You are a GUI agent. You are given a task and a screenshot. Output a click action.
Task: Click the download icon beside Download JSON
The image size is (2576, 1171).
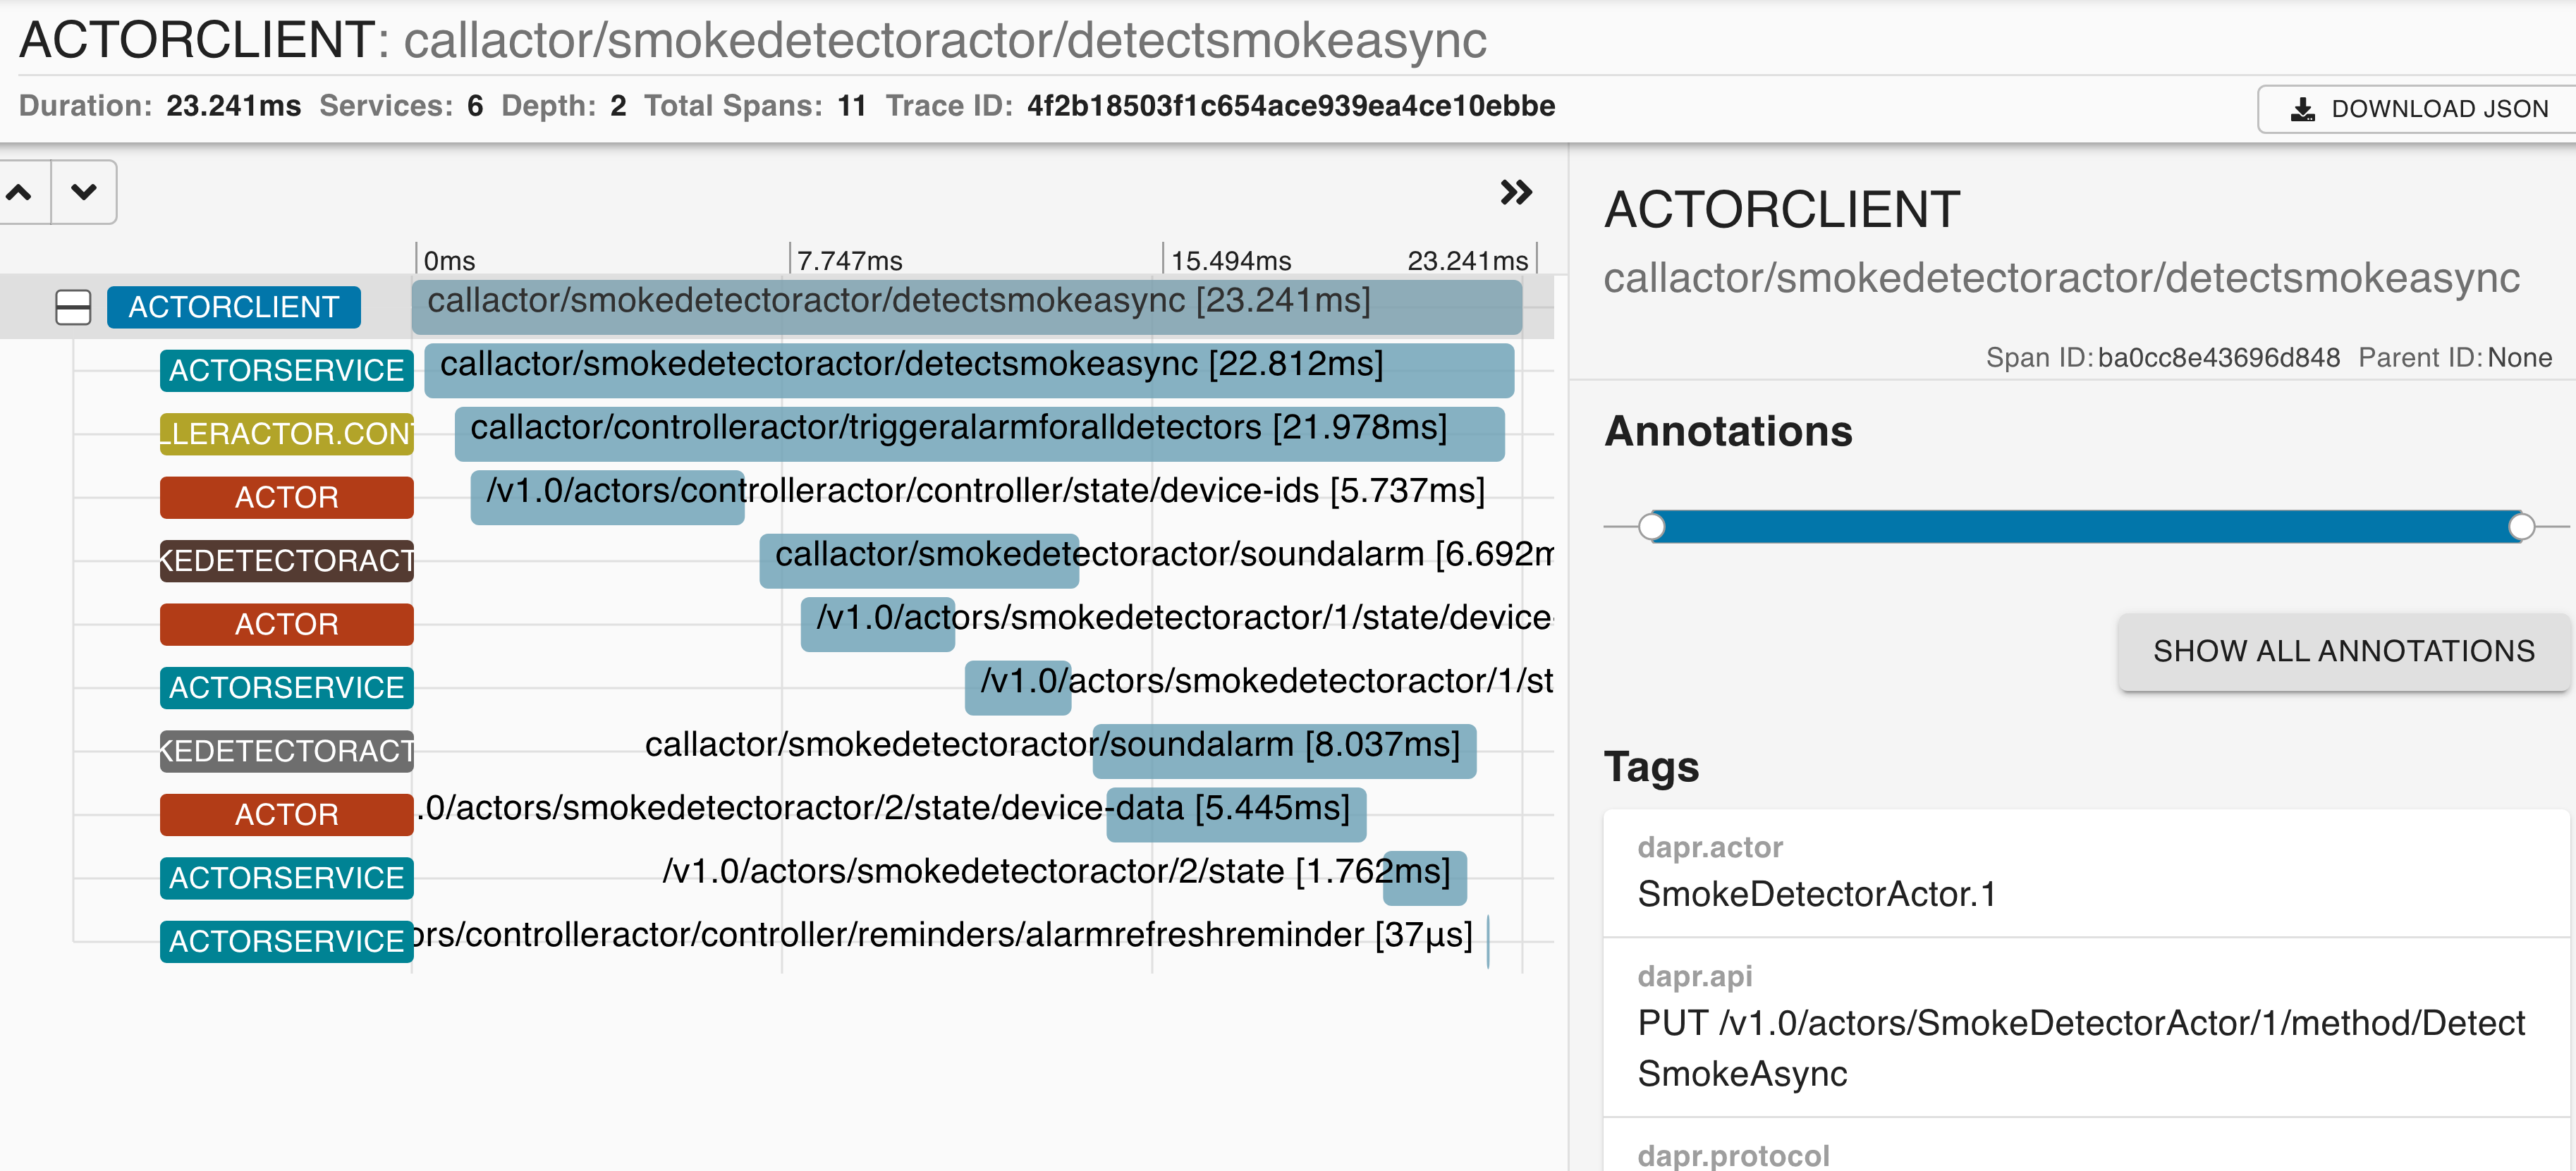click(x=2302, y=109)
